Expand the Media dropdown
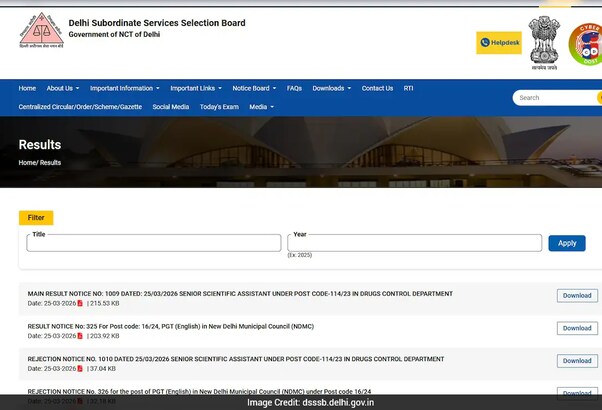 261,107
